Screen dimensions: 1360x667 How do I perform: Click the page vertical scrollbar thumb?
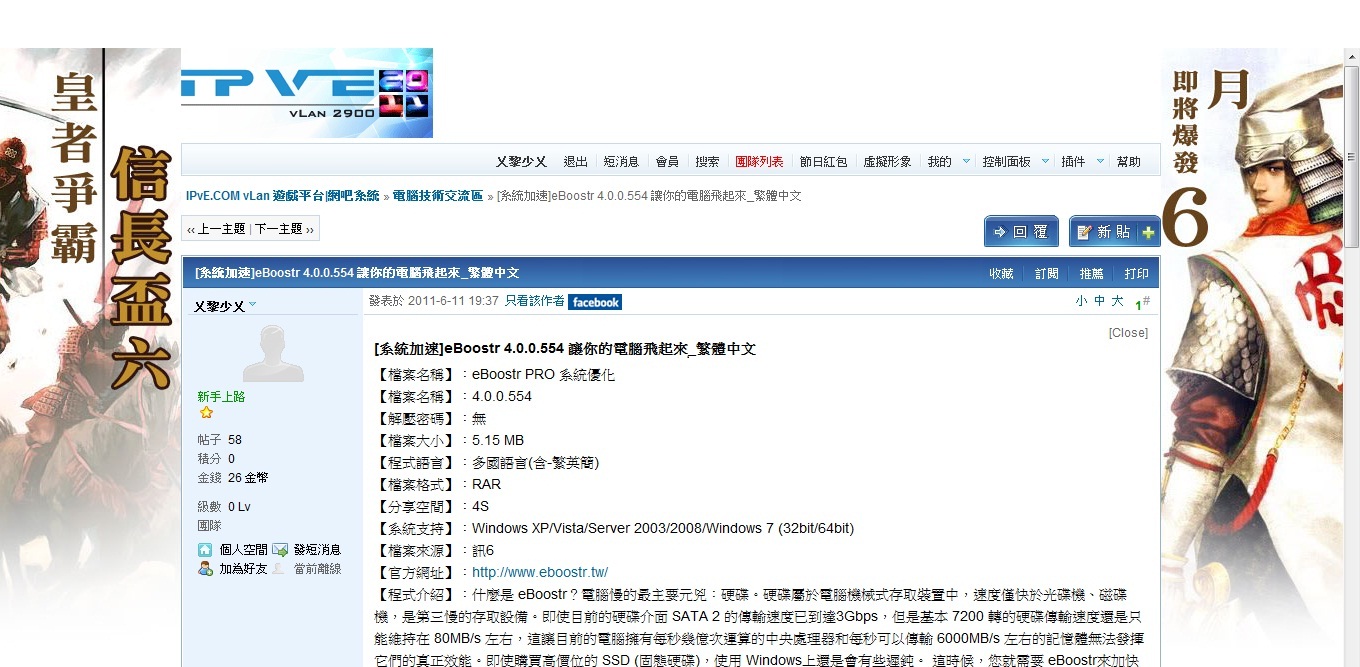click(1351, 157)
